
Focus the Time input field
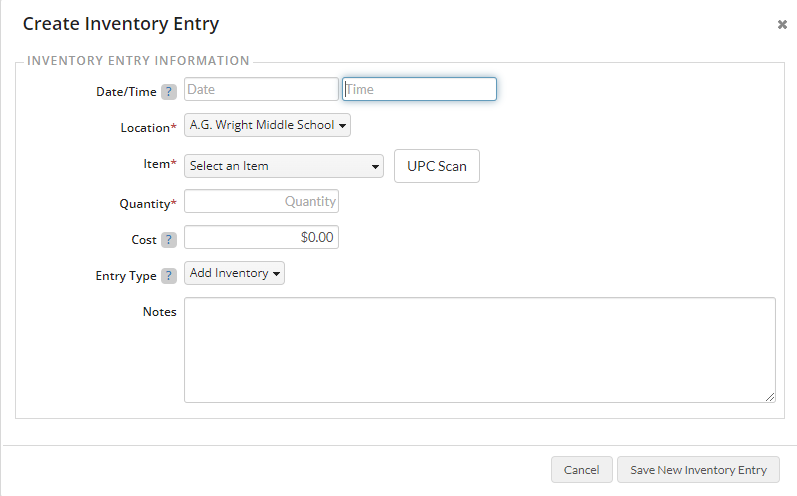(419, 89)
